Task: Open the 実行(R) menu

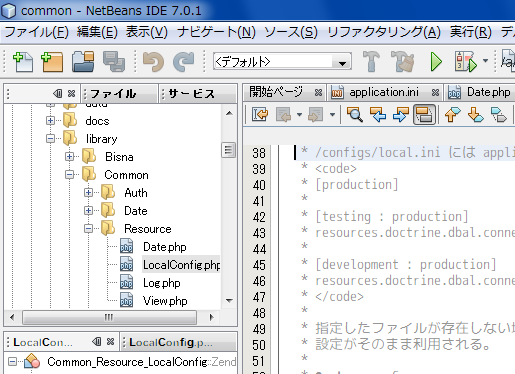Action: coord(471,32)
